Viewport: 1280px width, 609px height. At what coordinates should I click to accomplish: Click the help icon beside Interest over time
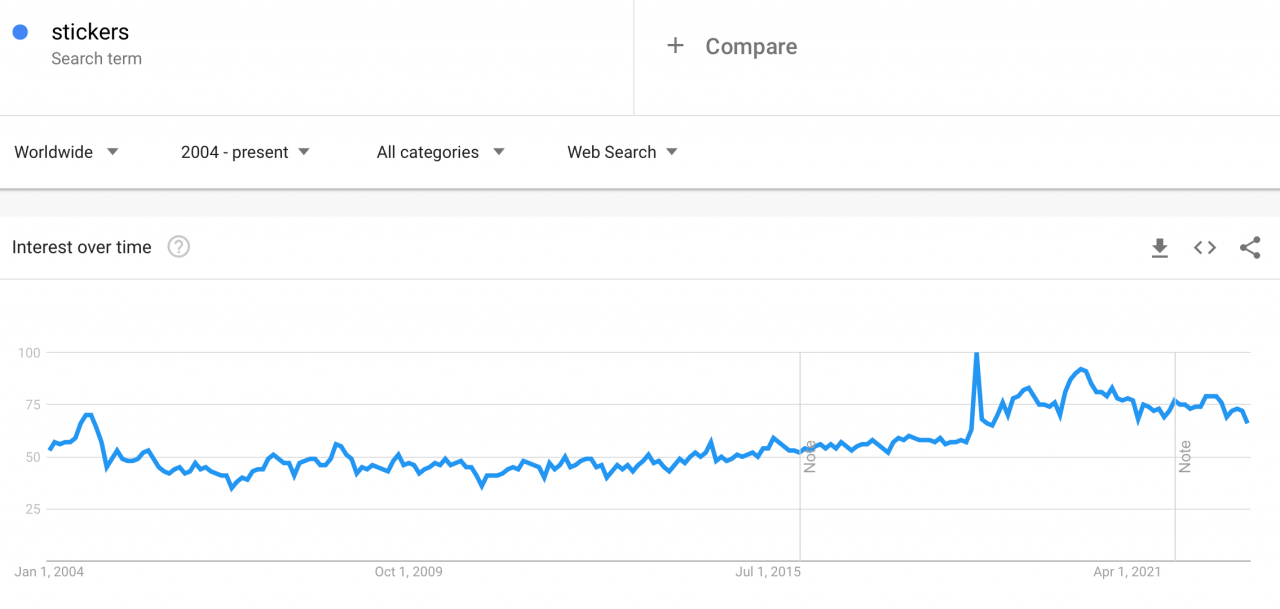point(179,247)
